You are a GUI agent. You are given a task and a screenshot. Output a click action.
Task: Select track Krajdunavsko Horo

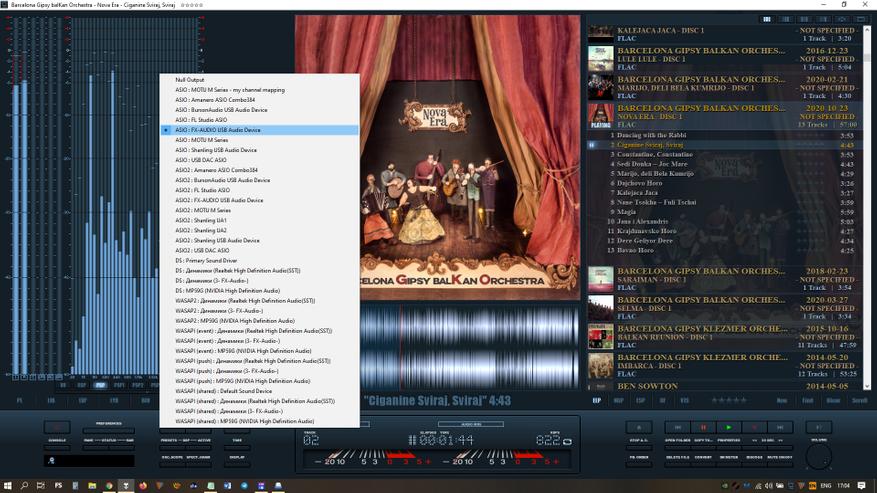click(x=725, y=231)
